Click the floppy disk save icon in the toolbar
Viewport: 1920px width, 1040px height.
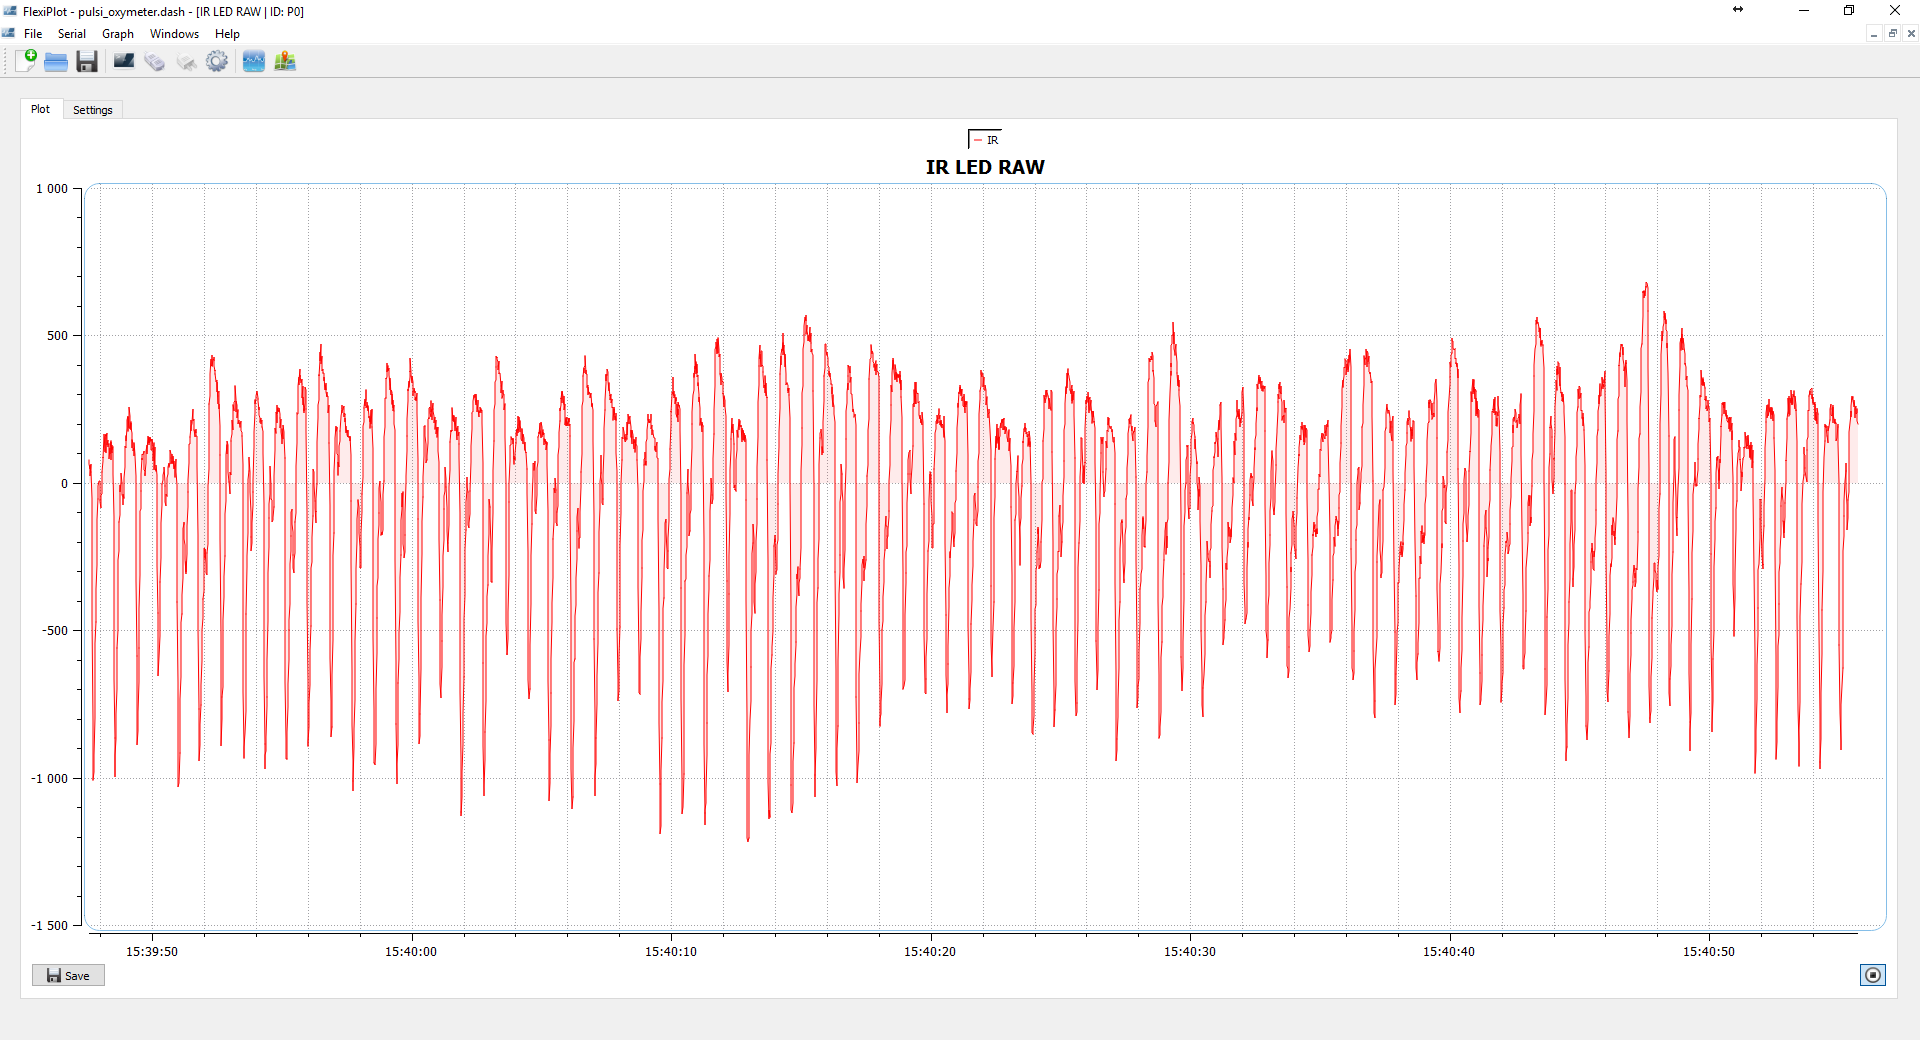coord(87,62)
